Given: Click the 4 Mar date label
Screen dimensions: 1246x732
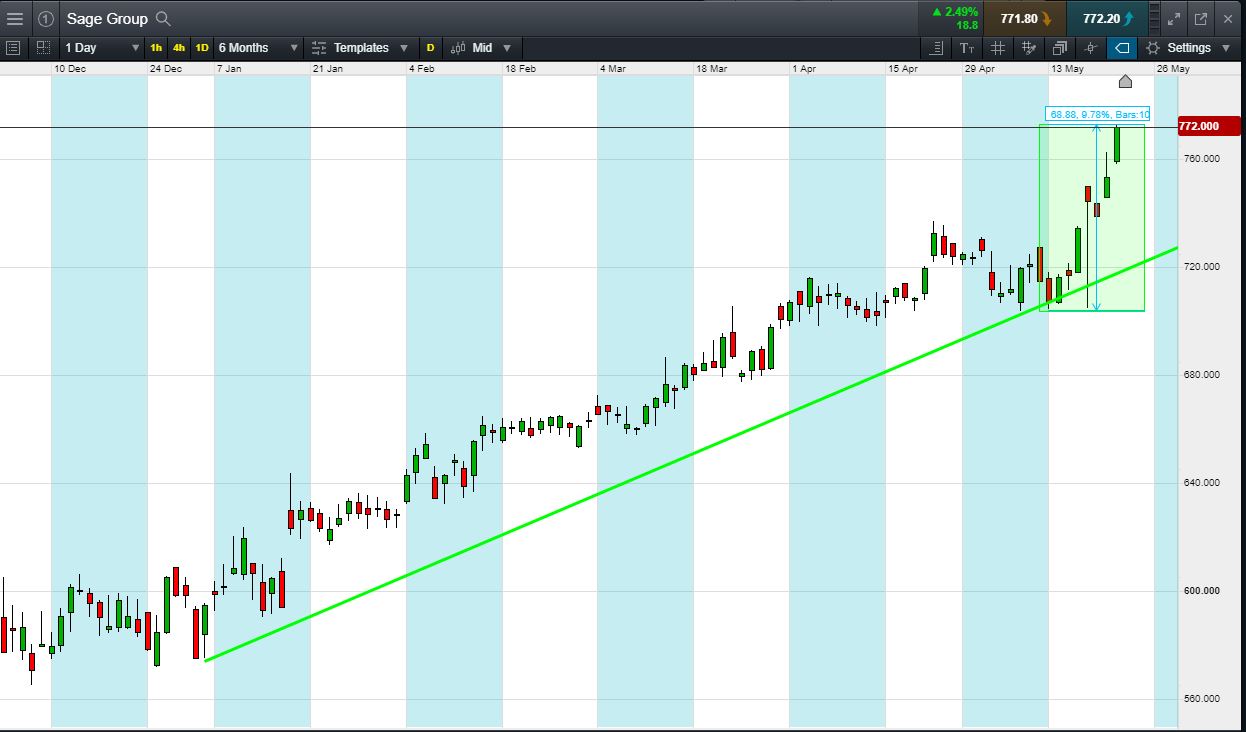Looking at the screenshot, I should coord(613,69).
